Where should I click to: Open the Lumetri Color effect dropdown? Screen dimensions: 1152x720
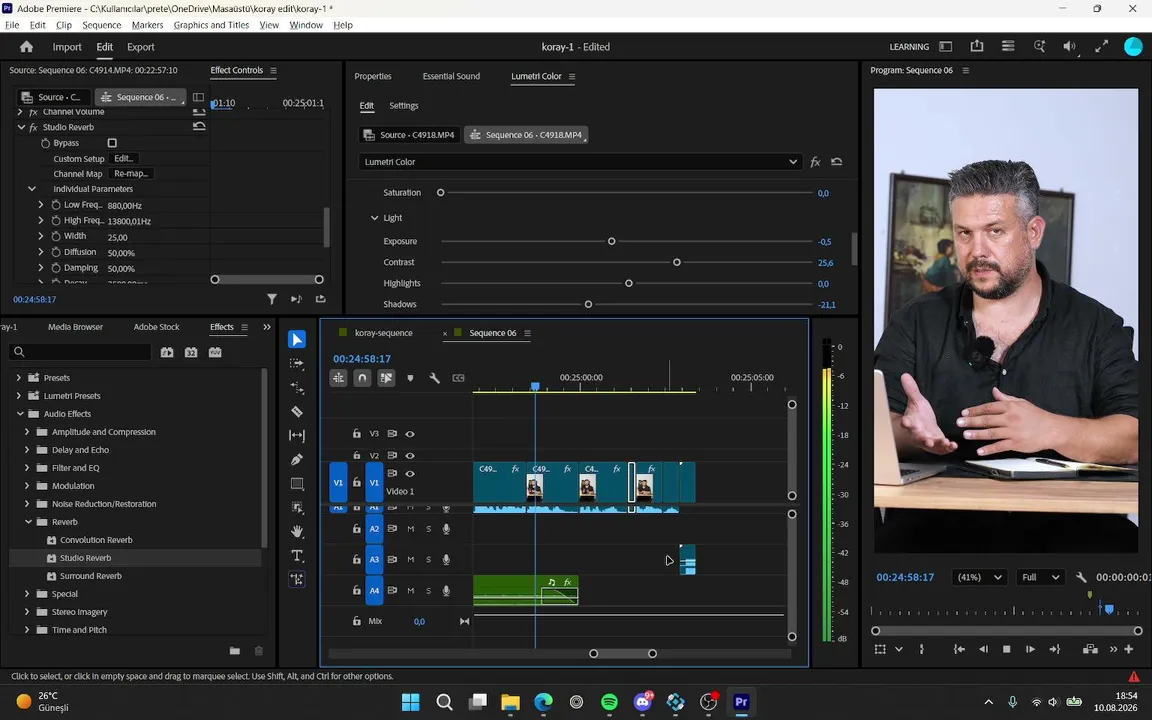coord(580,162)
